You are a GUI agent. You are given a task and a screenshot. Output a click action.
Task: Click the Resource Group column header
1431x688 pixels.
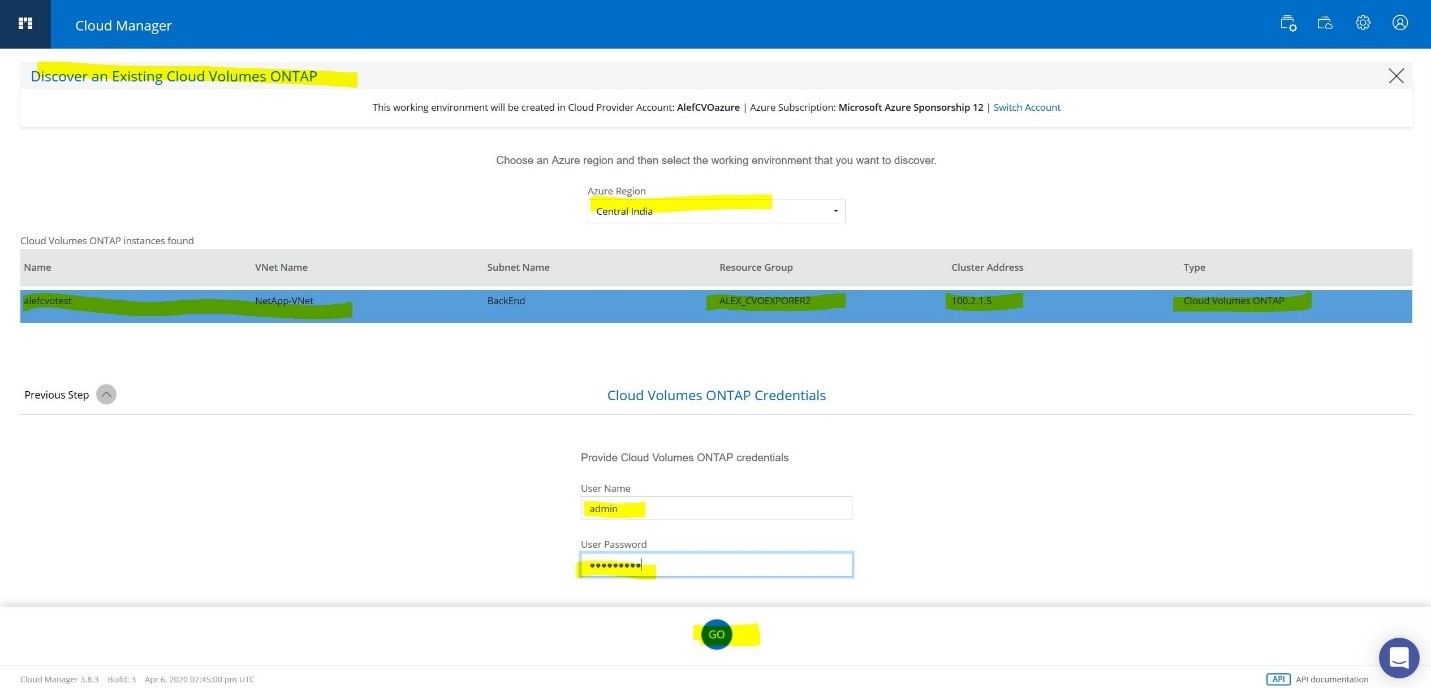point(756,268)
